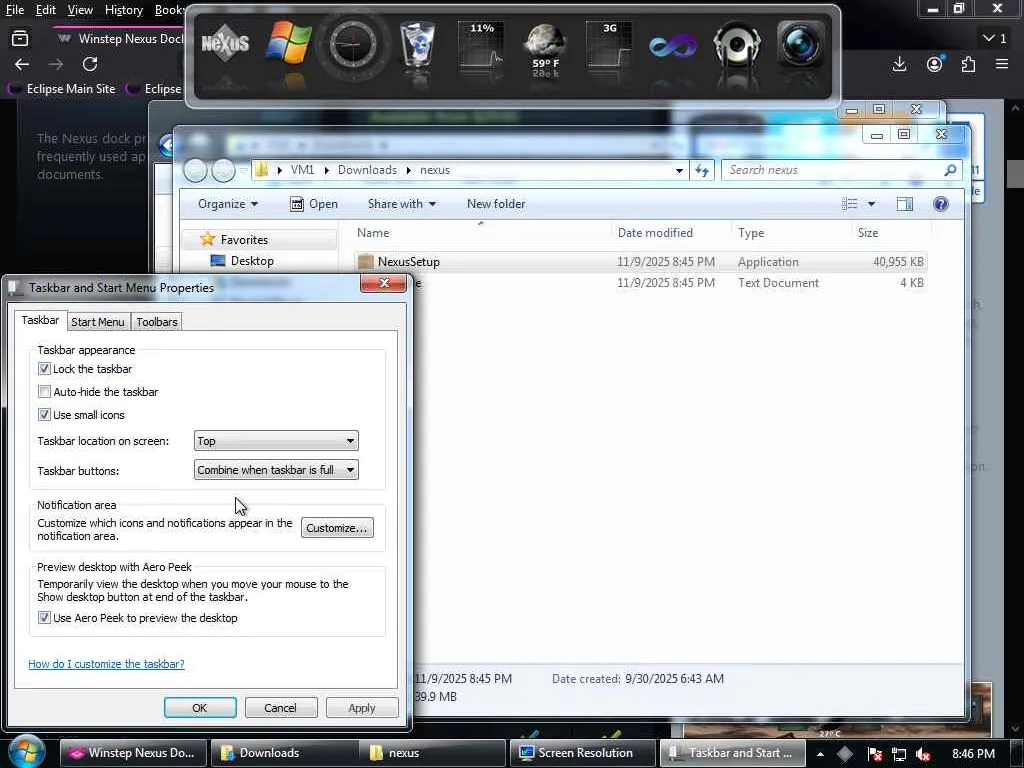The height and width of the screenshot is (768, 1024).
Task: Open Taskbar location on screen dropdown
Action: (276, 441)
